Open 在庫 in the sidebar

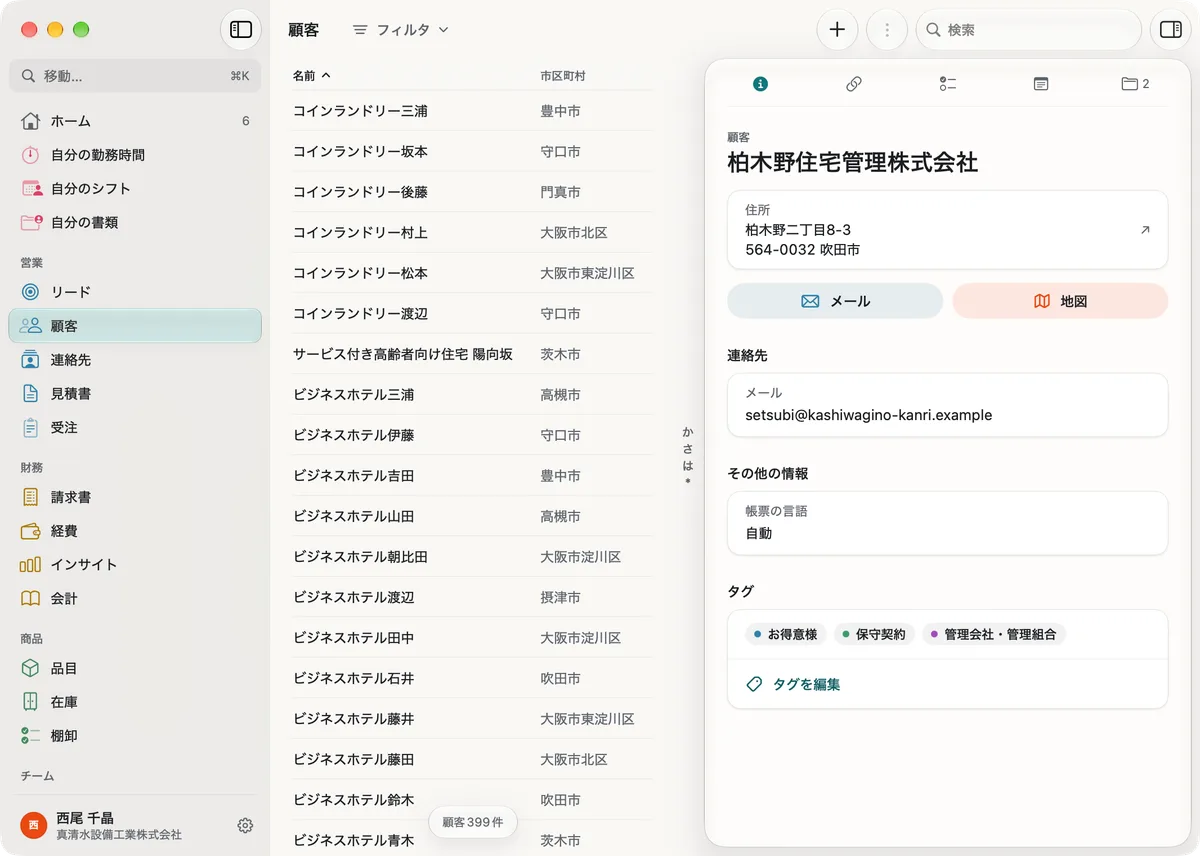(x=135, y=702)
